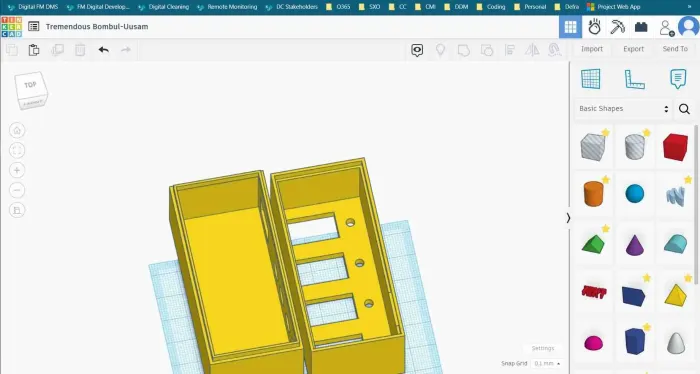The height and width of the screenshot is (374, 700).
Task: Open the designs list icon beside title
Action: coord(33,27)
